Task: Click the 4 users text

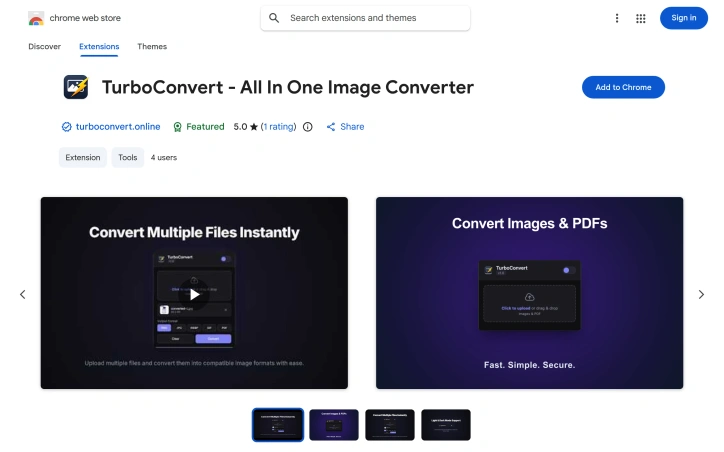Action: point(163,157)
